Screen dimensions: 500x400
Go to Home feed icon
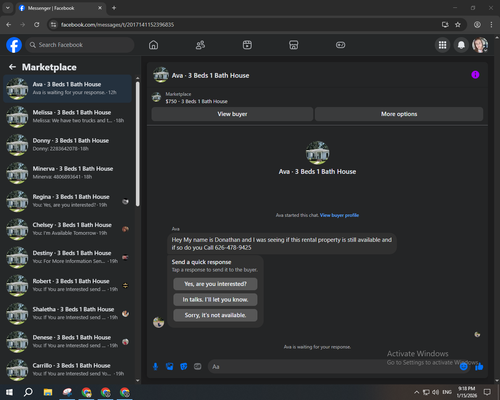153,45
